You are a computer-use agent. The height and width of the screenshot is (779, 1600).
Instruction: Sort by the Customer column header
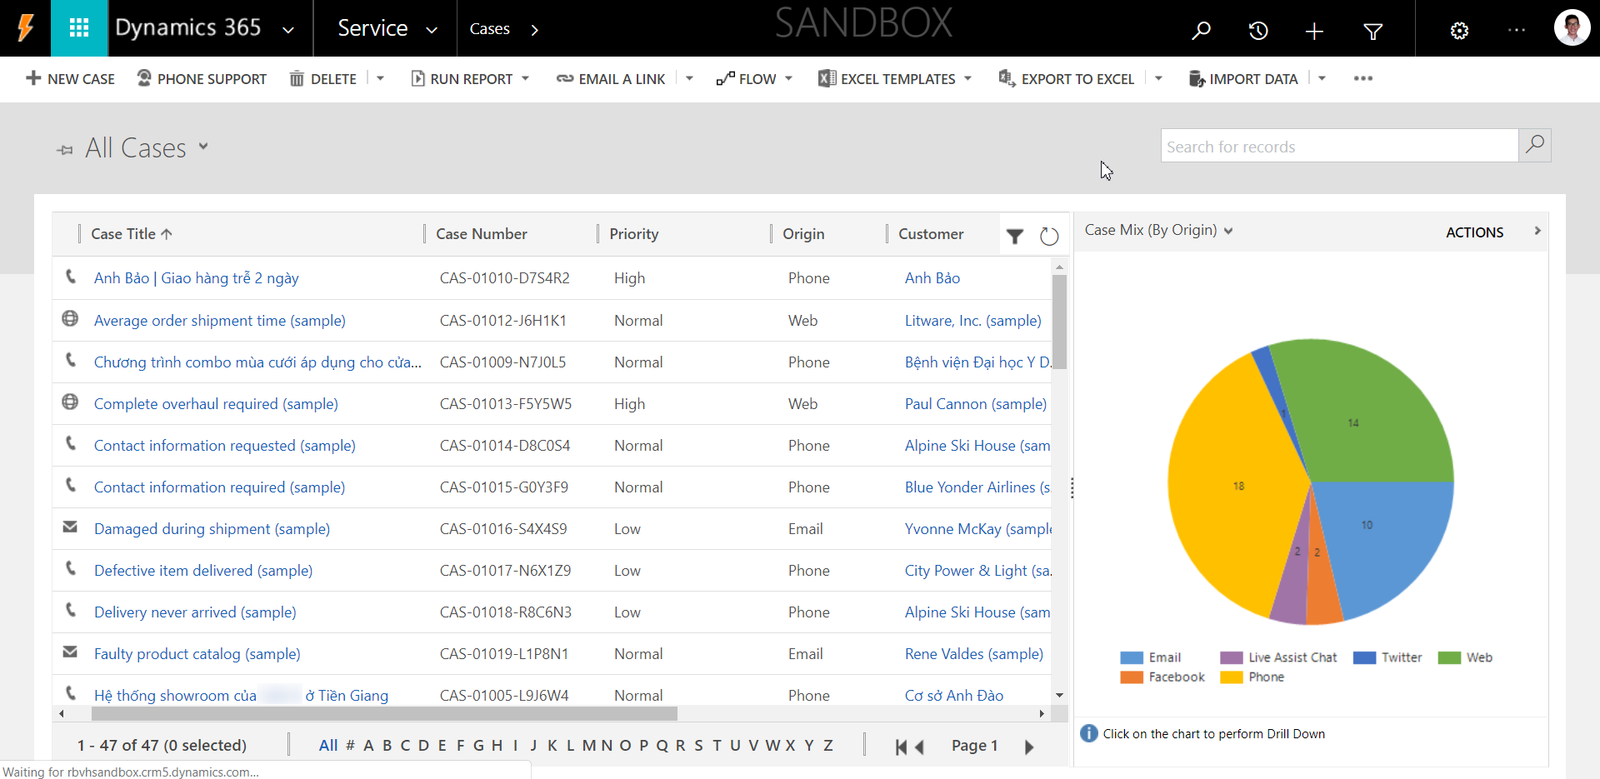[x=931, y=234]
